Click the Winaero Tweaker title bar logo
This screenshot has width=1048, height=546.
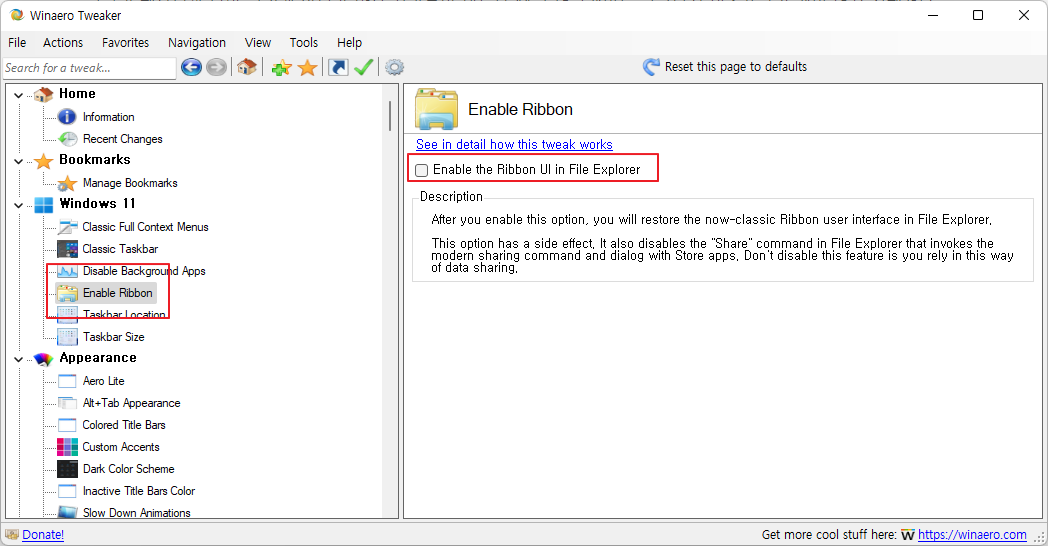[17, 15]
